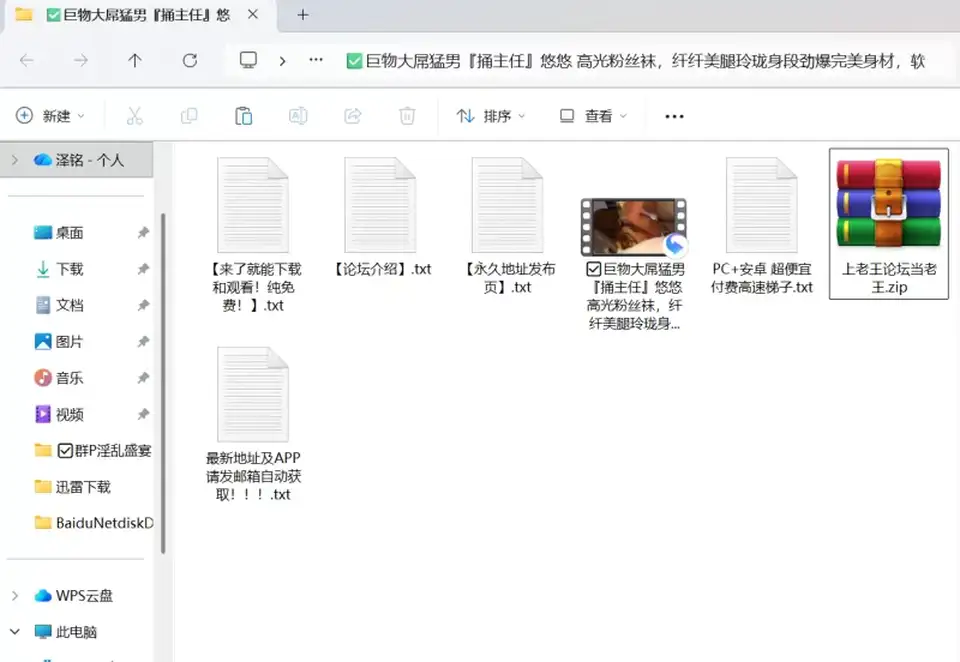Image resolution: width=960 pixels, height=662 pixels.
Task: Click the pin icon next to 文档
Action: coord(143,305)
